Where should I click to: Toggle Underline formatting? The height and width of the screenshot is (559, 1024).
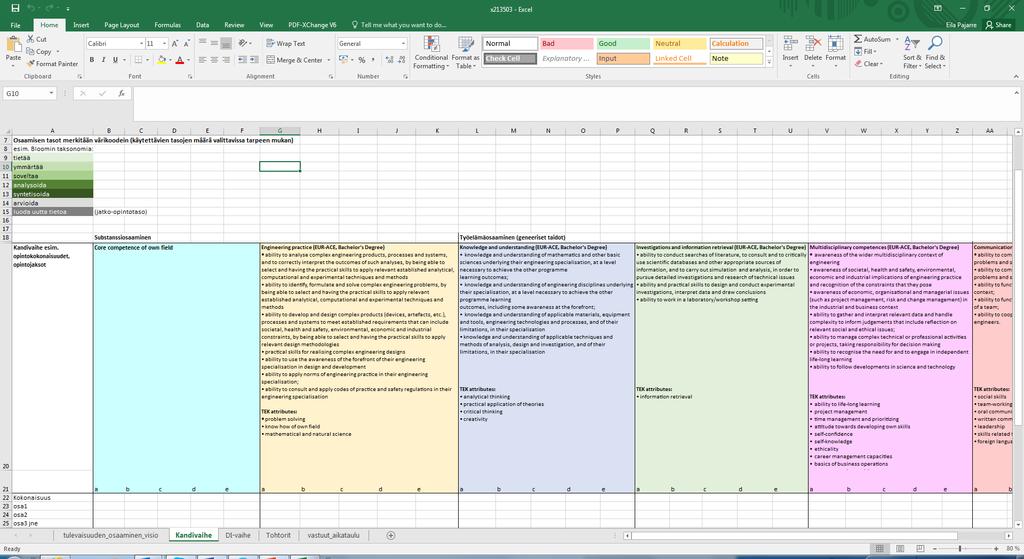(x=115, y=59)
